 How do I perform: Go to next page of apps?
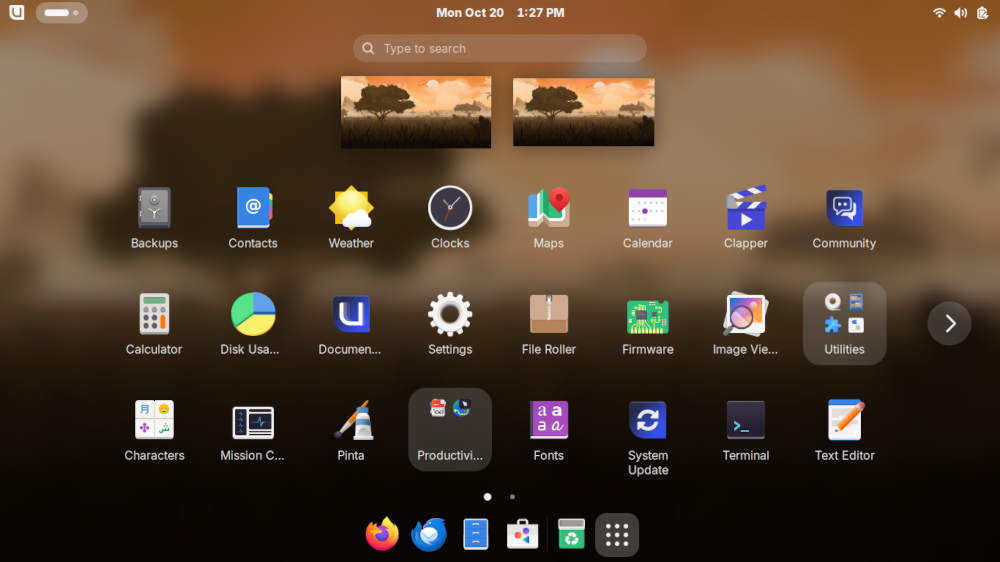pos(949,323)
